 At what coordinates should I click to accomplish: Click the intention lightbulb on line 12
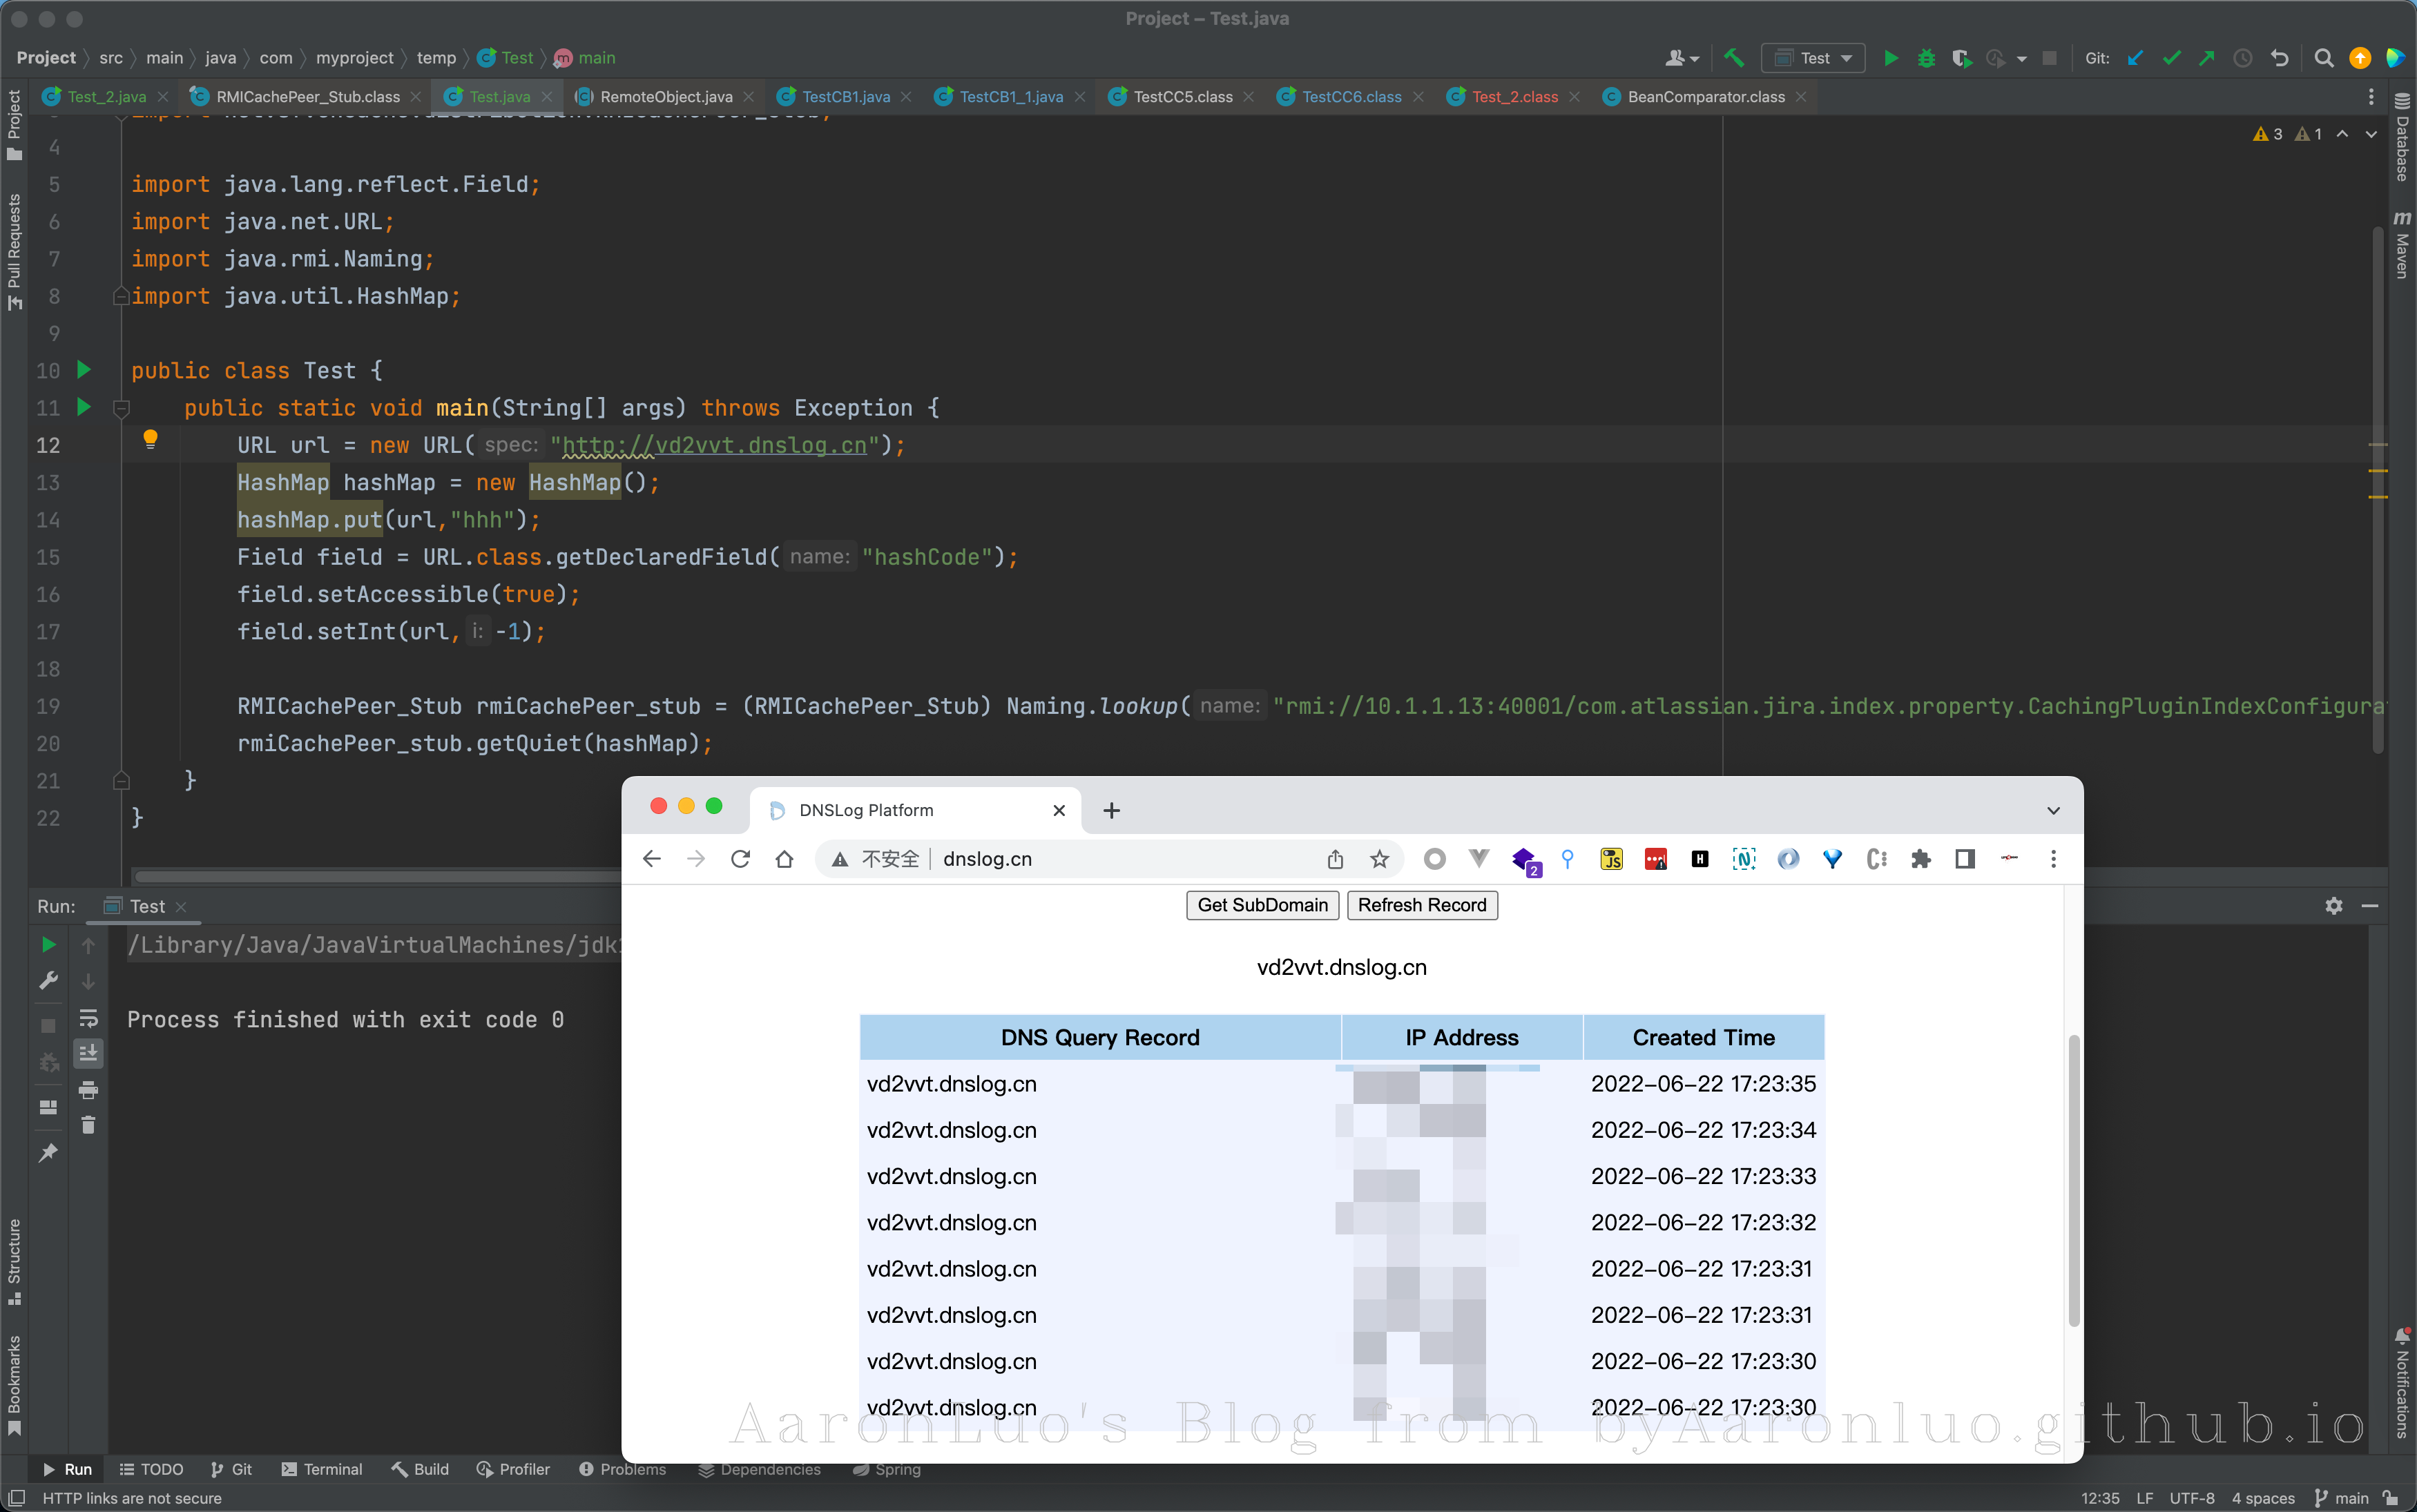tap(150, 439)
